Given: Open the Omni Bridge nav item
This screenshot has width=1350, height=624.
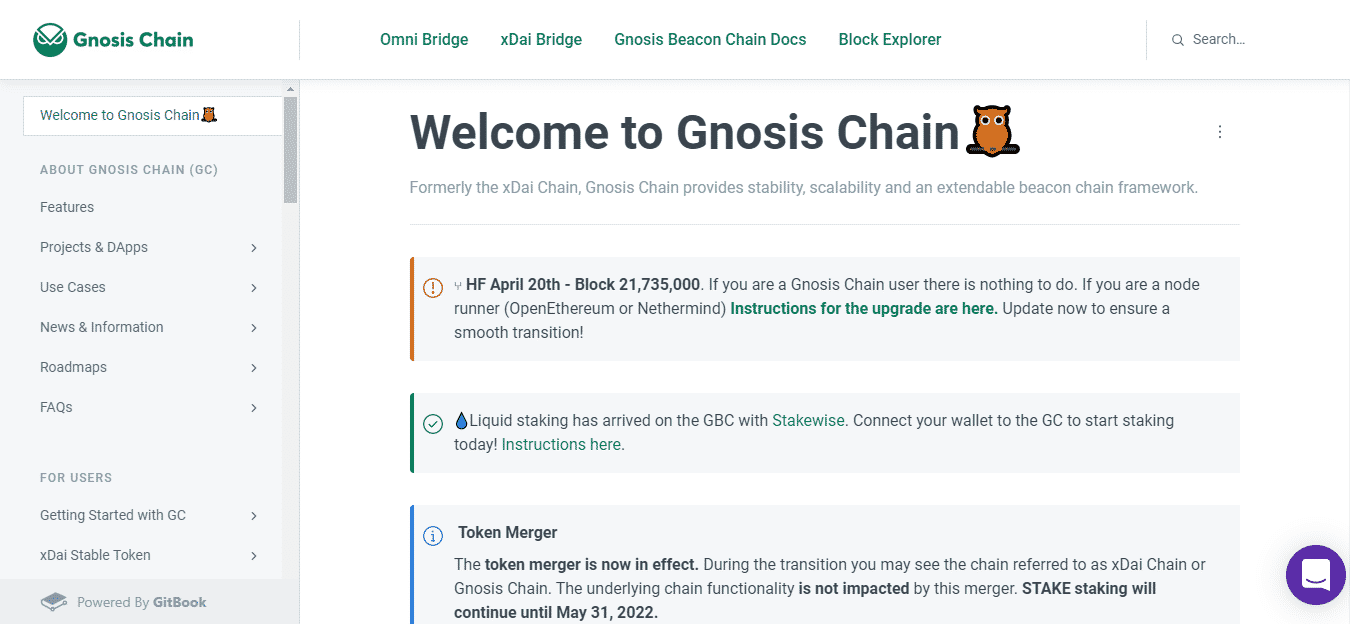Looking at the screenshot, I should [x=424, y=40].
